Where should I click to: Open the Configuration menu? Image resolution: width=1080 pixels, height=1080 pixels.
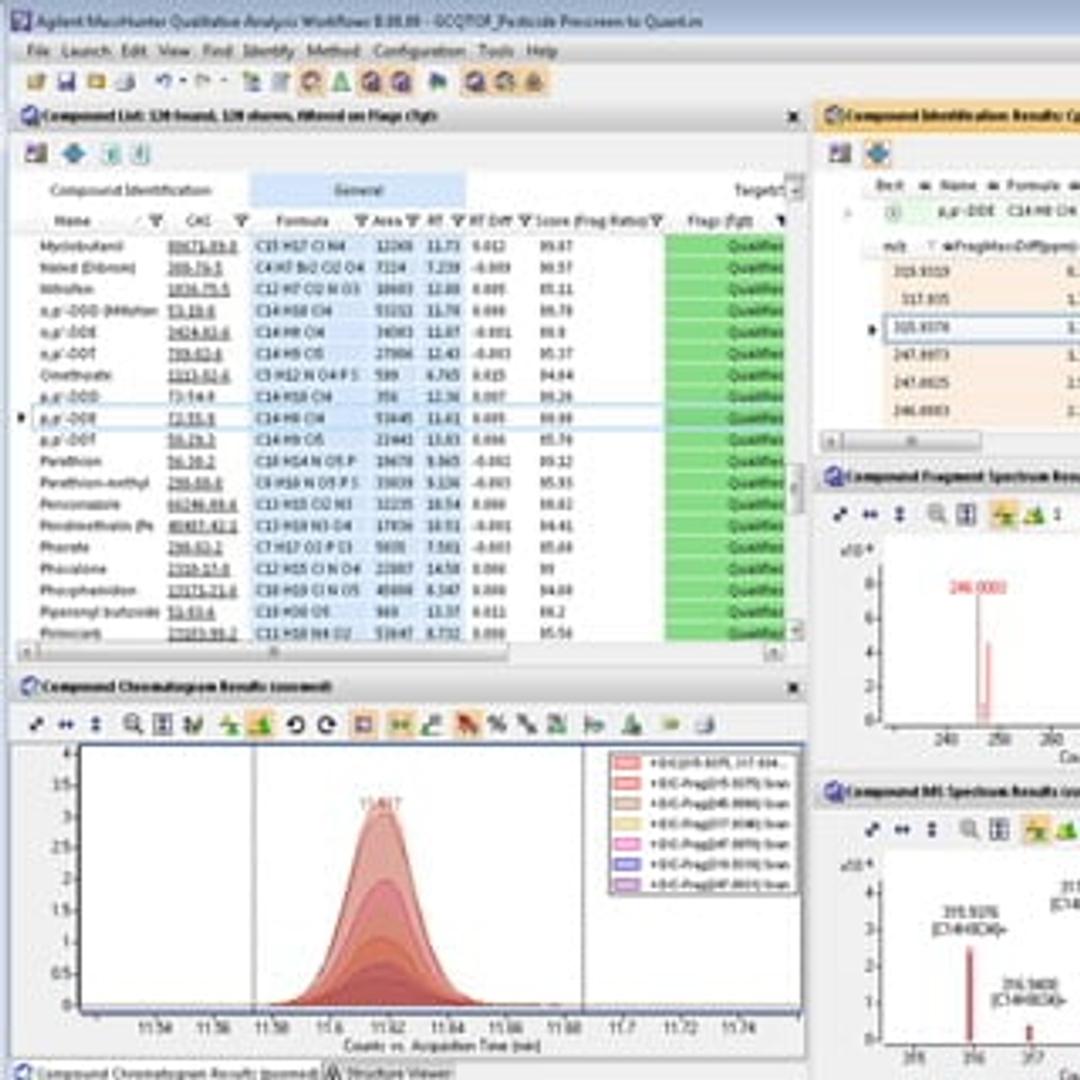click(x=419, y=51)
